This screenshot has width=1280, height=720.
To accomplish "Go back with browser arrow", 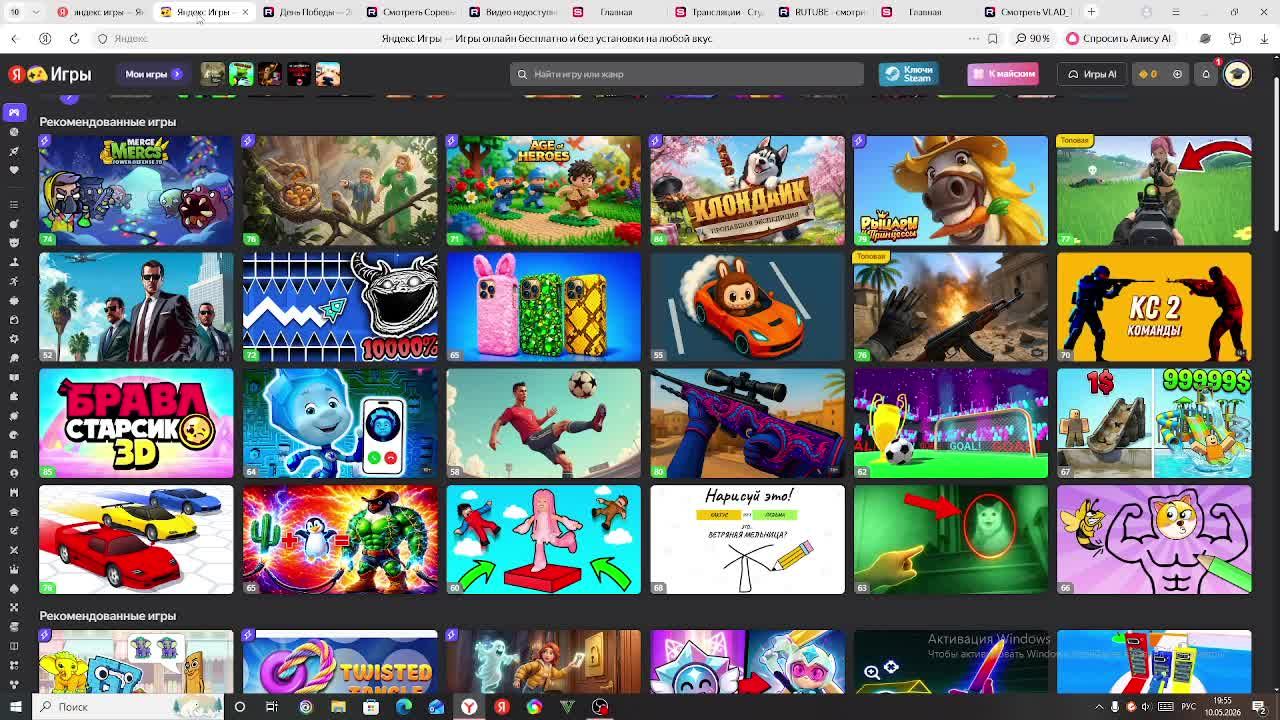I will point(14,38).
